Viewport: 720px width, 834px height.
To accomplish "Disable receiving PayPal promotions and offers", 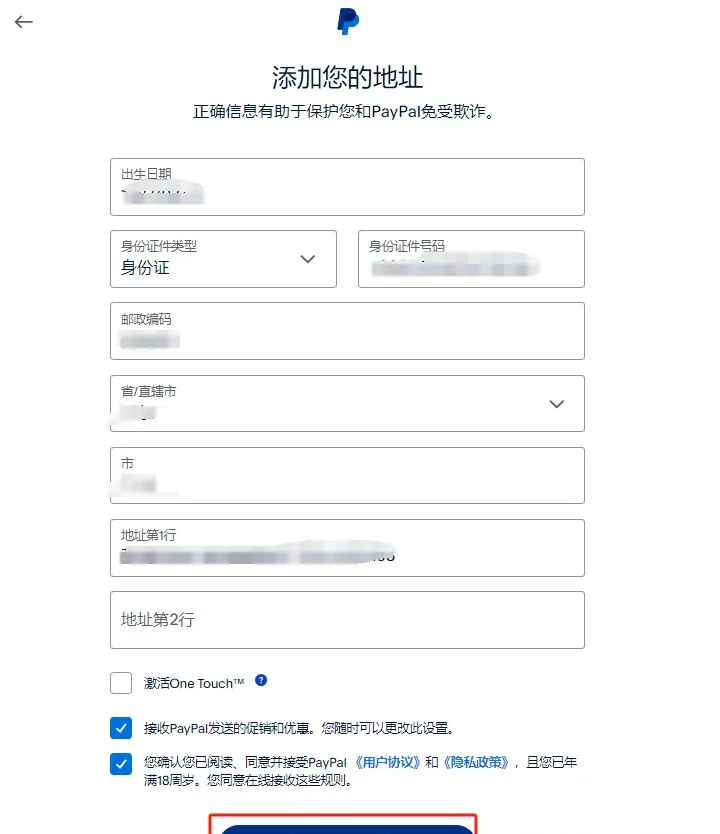I will coord(120,728).
